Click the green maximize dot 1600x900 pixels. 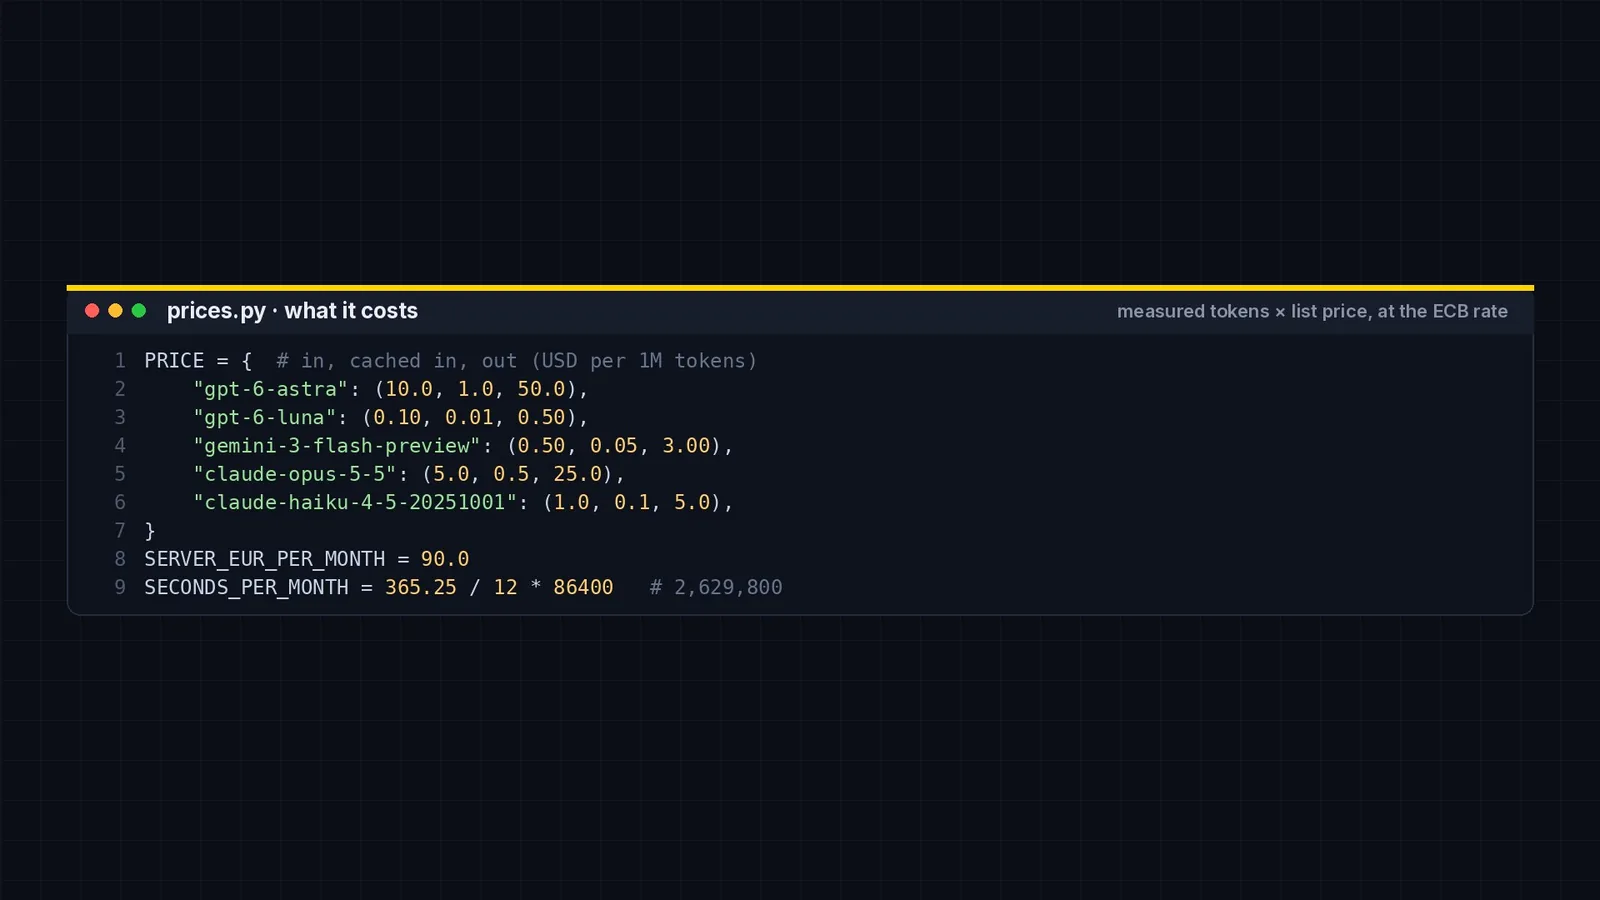click(139, 311)
